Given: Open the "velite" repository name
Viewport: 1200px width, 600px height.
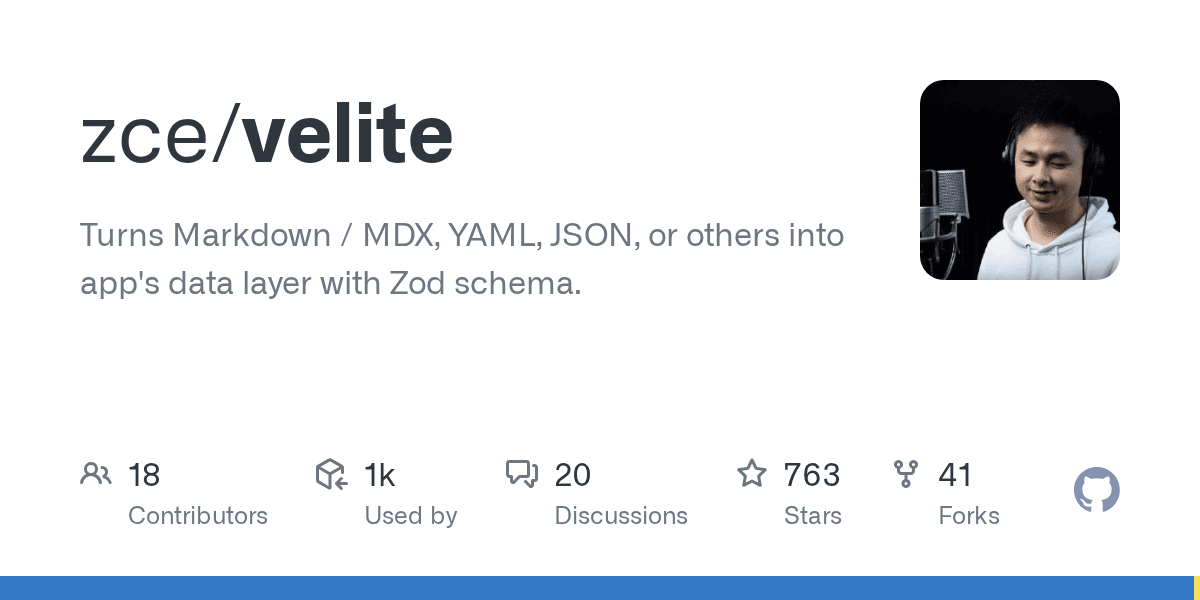Looking at the screenshot, I should (348, 136).
